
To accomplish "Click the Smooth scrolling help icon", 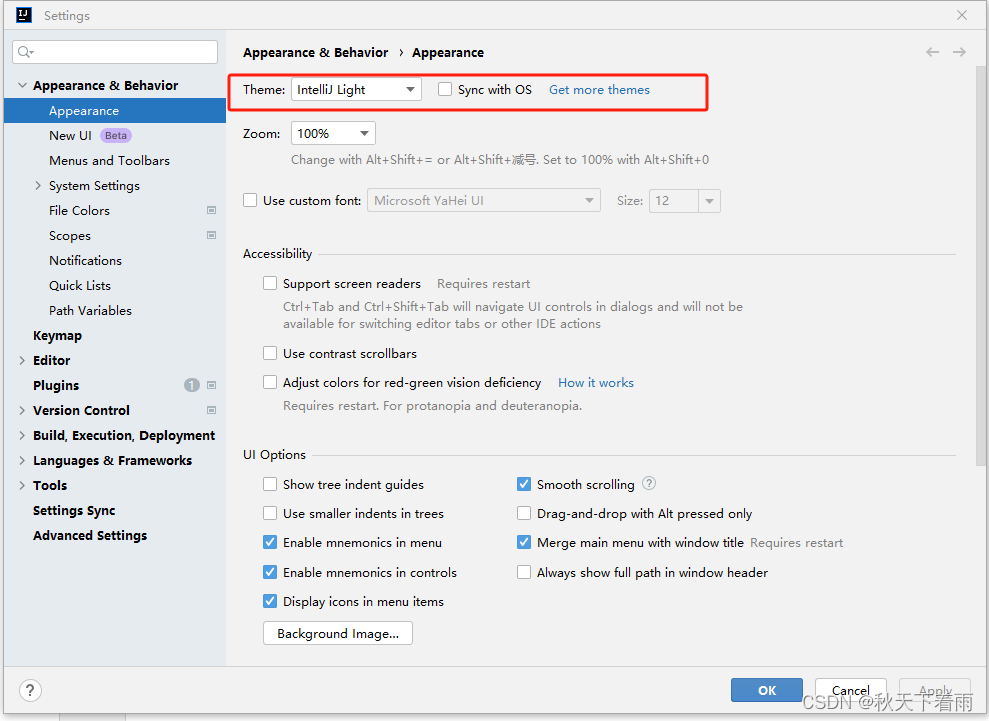I will pyautogui.click(x=649, y=483).
